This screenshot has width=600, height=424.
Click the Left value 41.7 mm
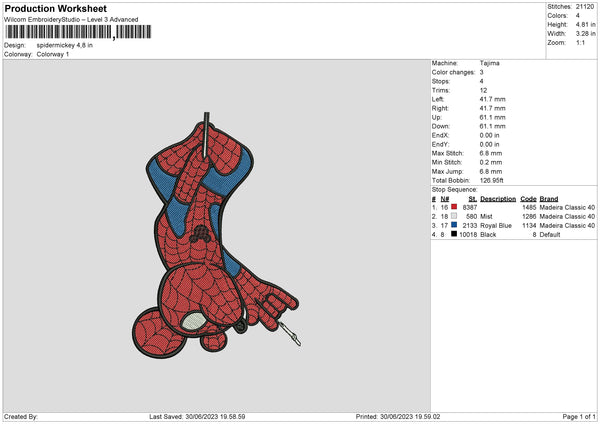pos(492,99)
